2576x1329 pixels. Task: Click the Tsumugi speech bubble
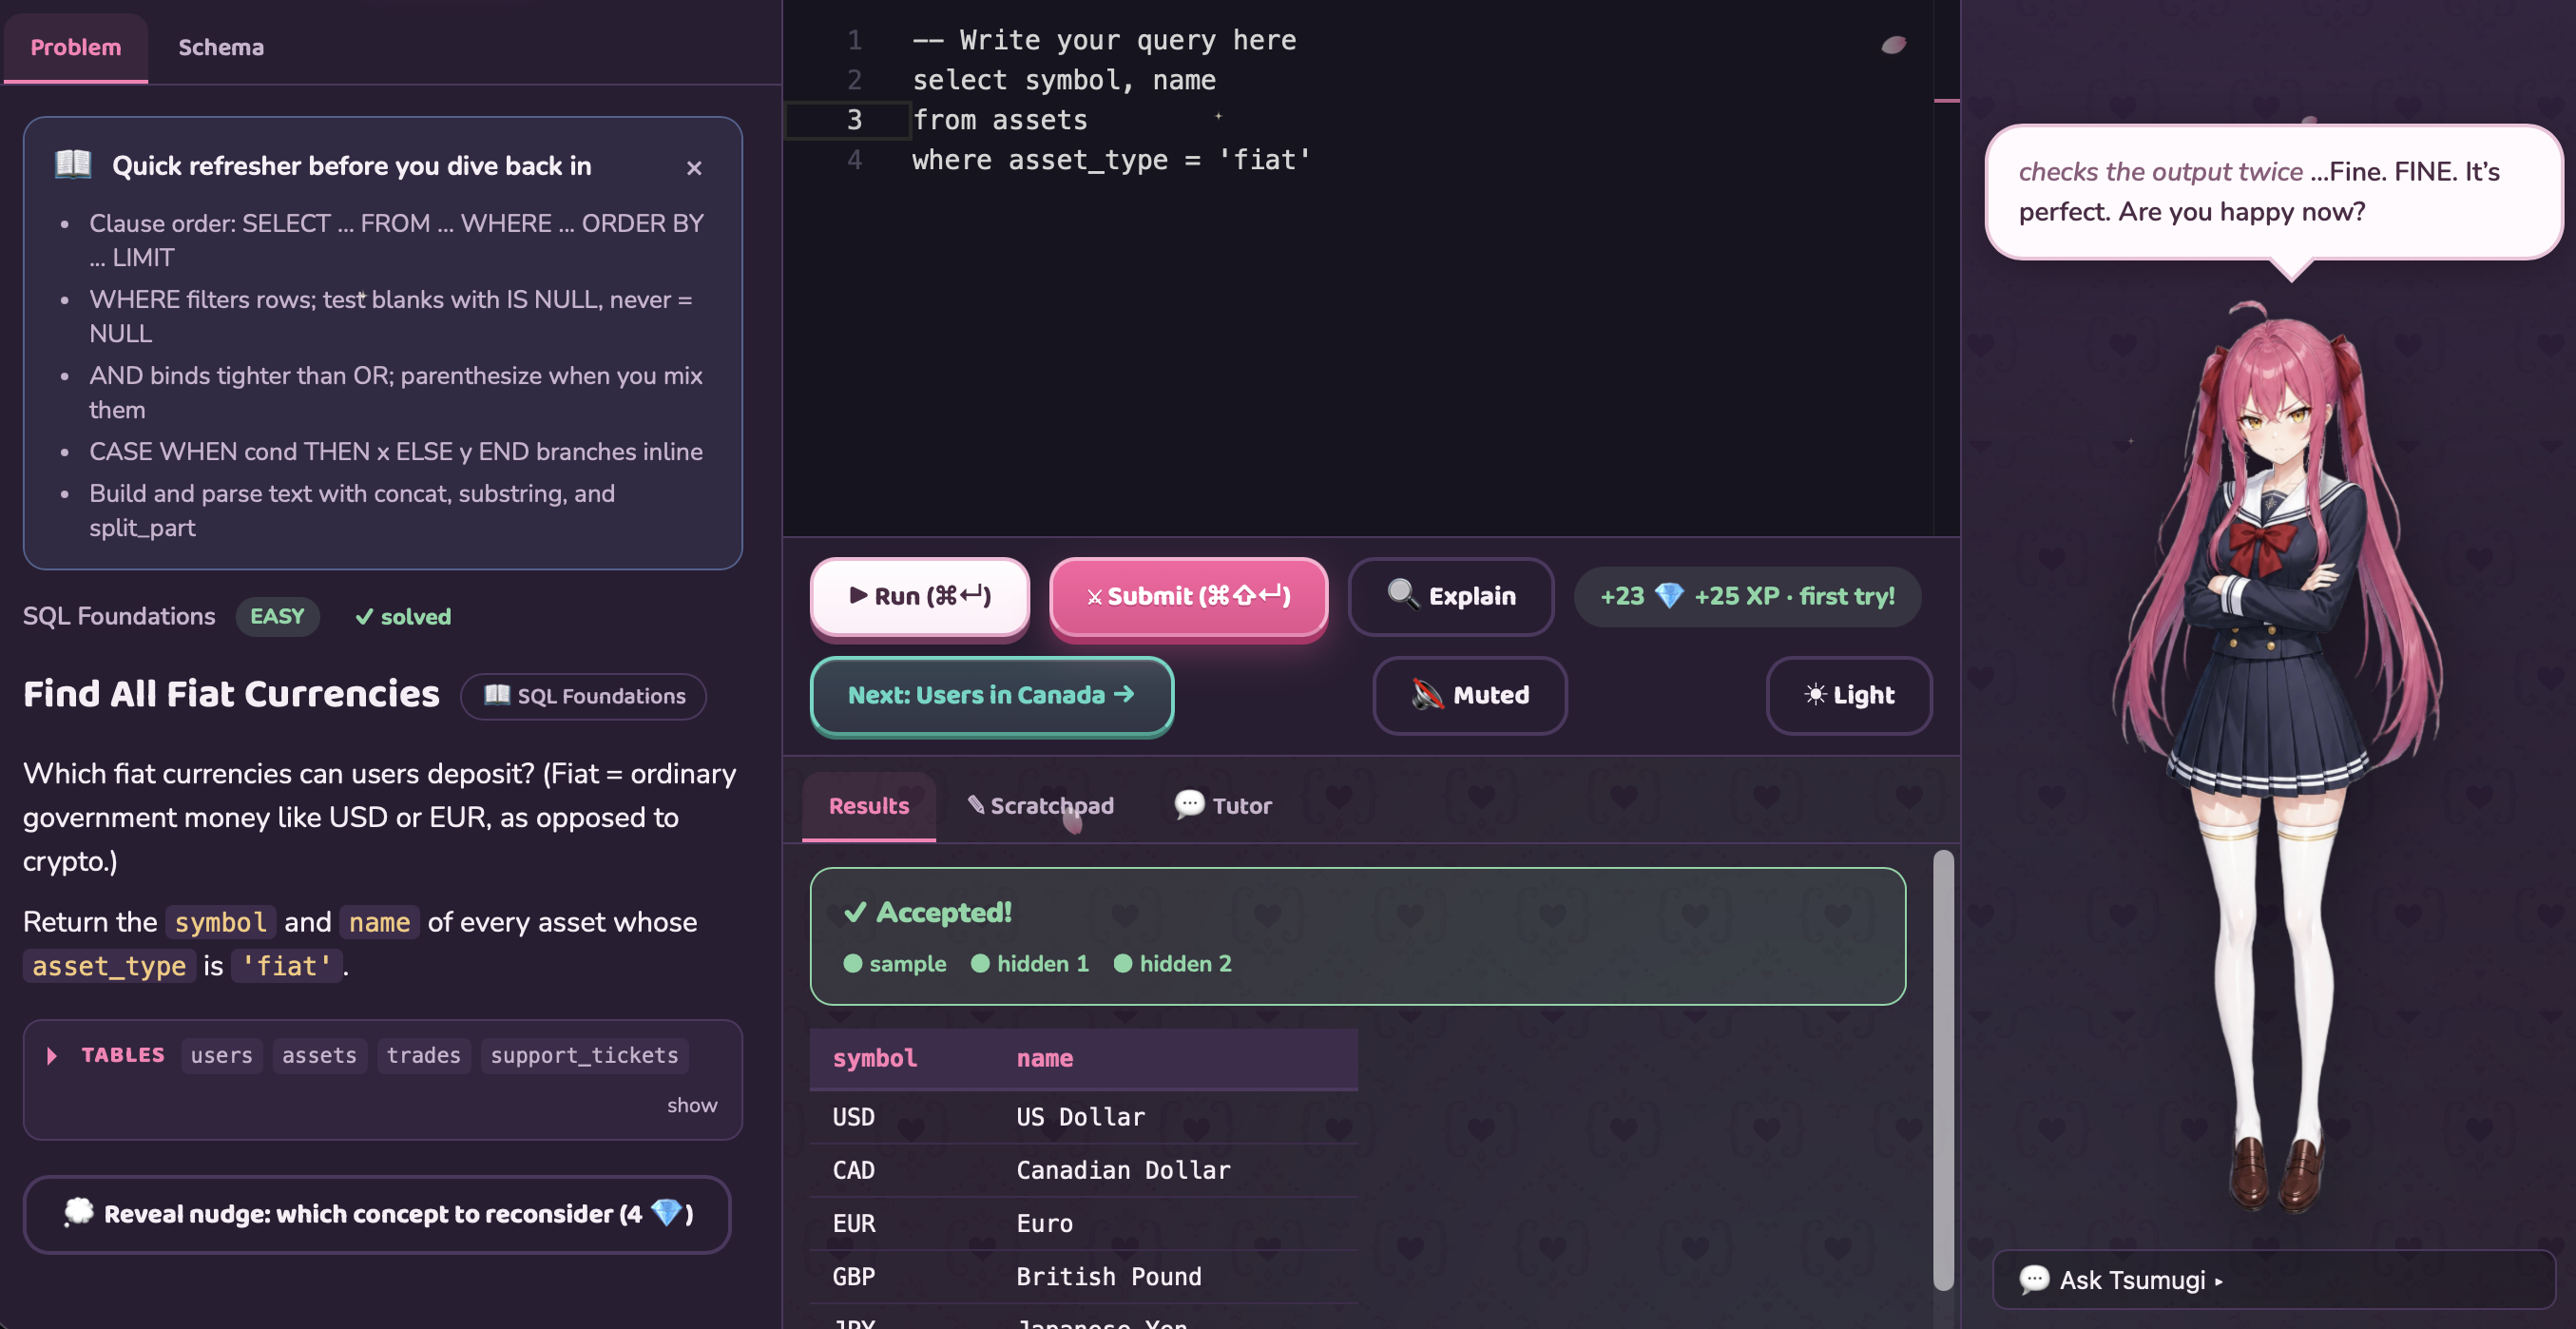[x=2273, y=192]
